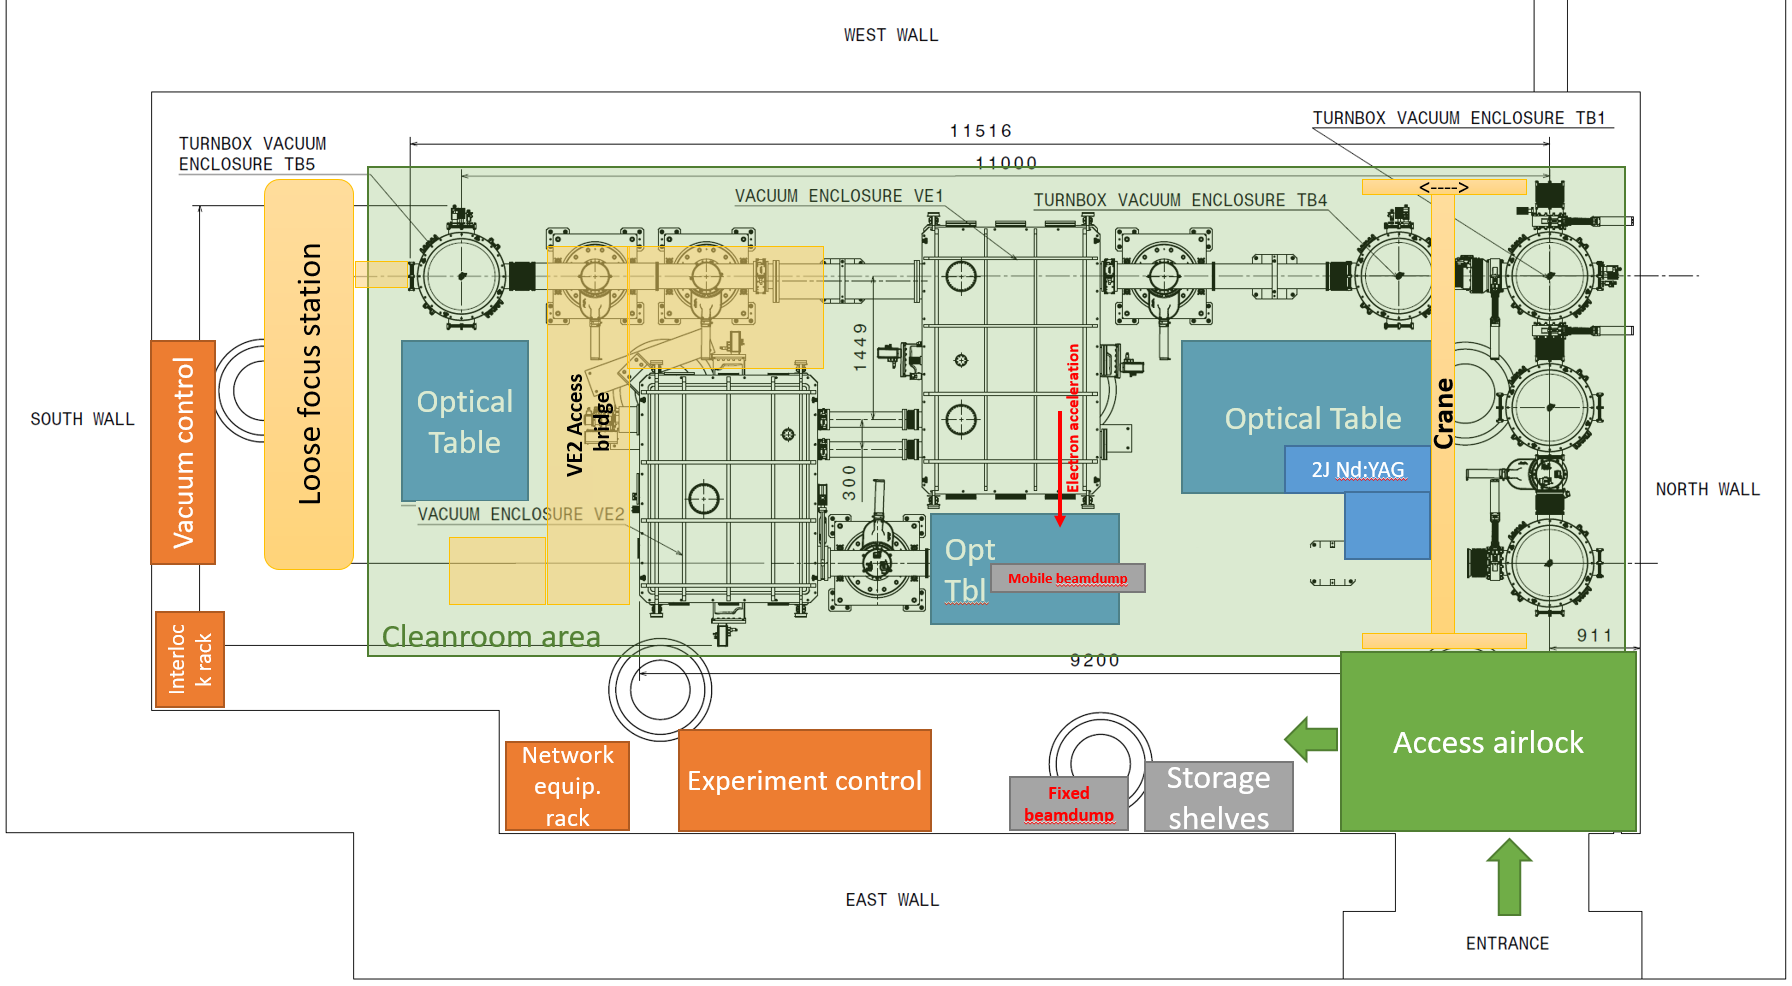Click the Cleanroom area text
Viewport: 1792px width, 986px height.
[x=491, y=636]
